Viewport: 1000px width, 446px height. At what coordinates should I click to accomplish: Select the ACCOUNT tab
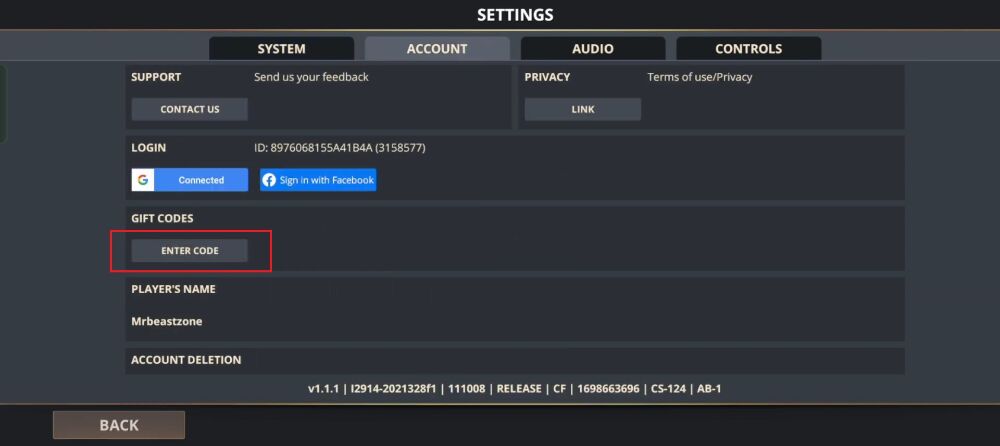437,48
